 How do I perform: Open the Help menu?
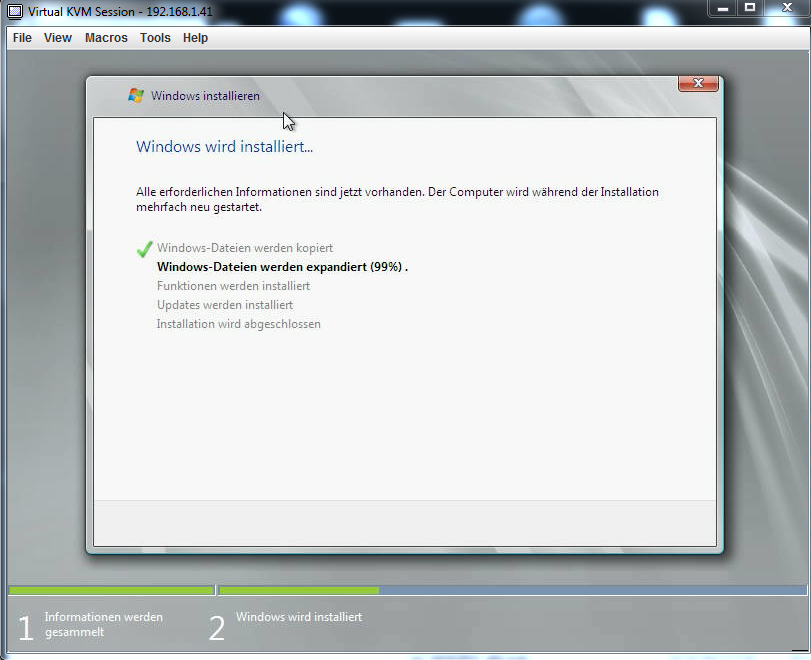[x=195, y=38]
